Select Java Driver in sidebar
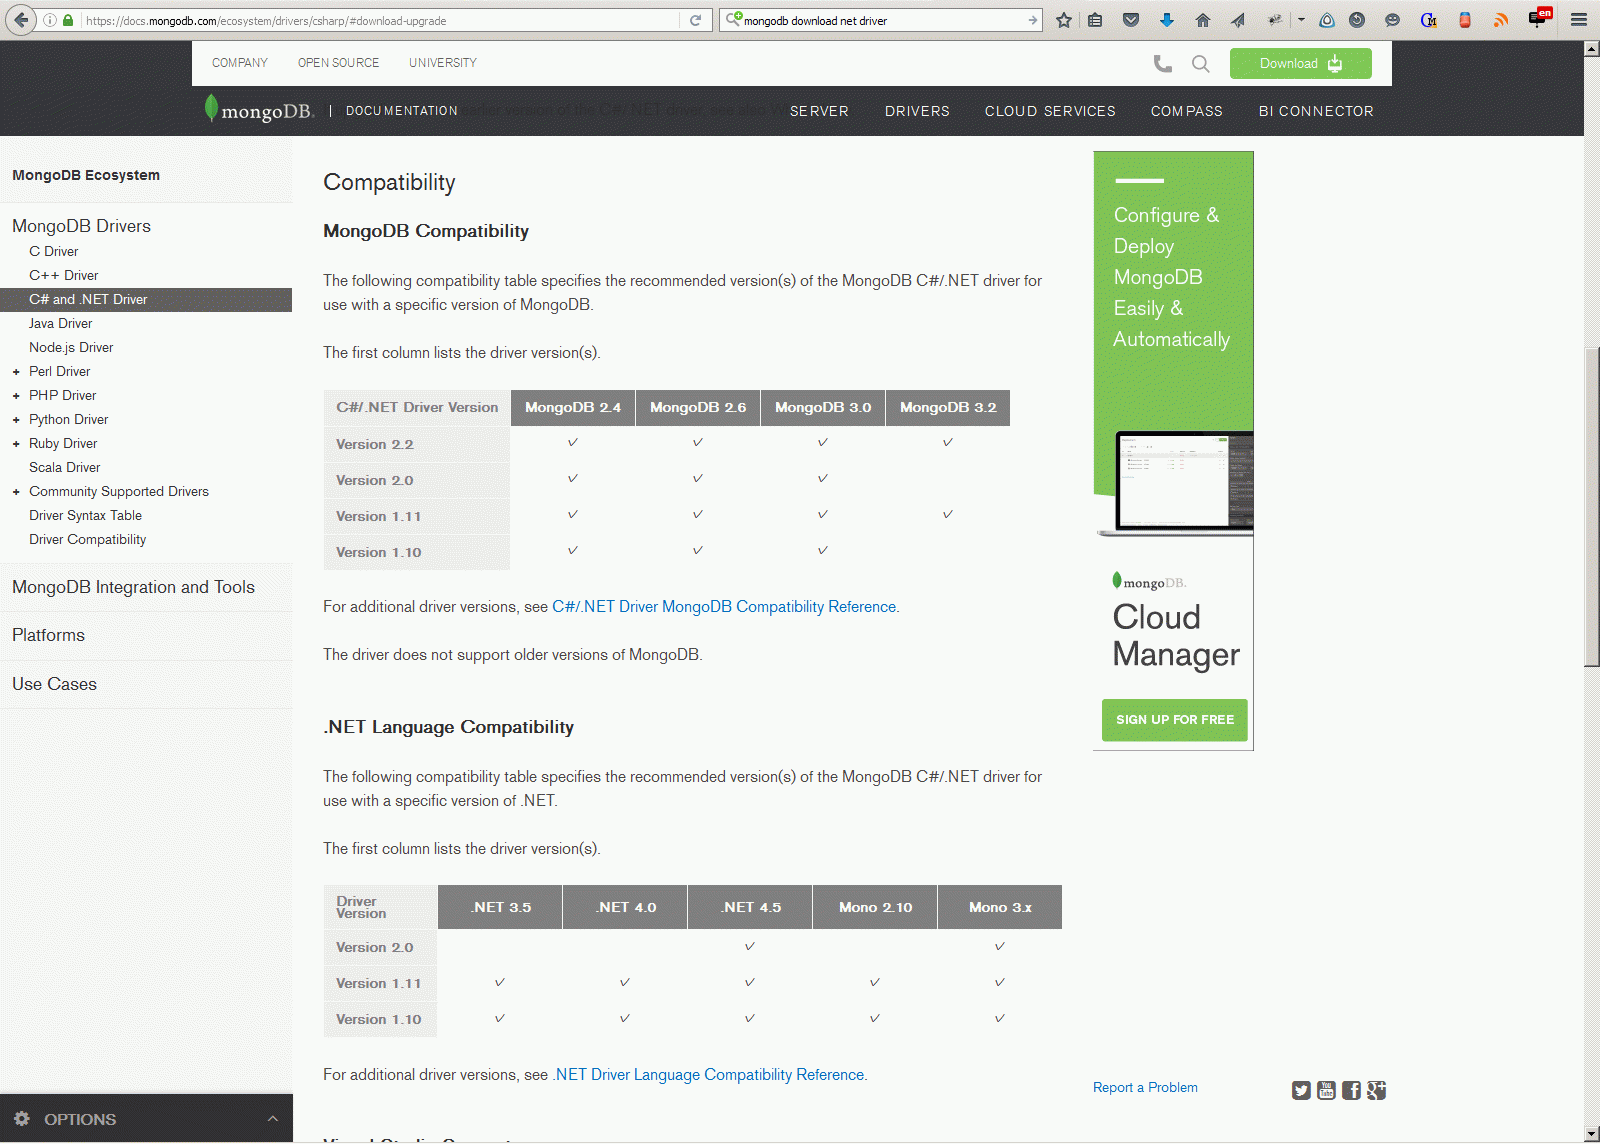The height and width of the screenshot is (1144, 1600). pyautogui.click(x=61, y=324)
